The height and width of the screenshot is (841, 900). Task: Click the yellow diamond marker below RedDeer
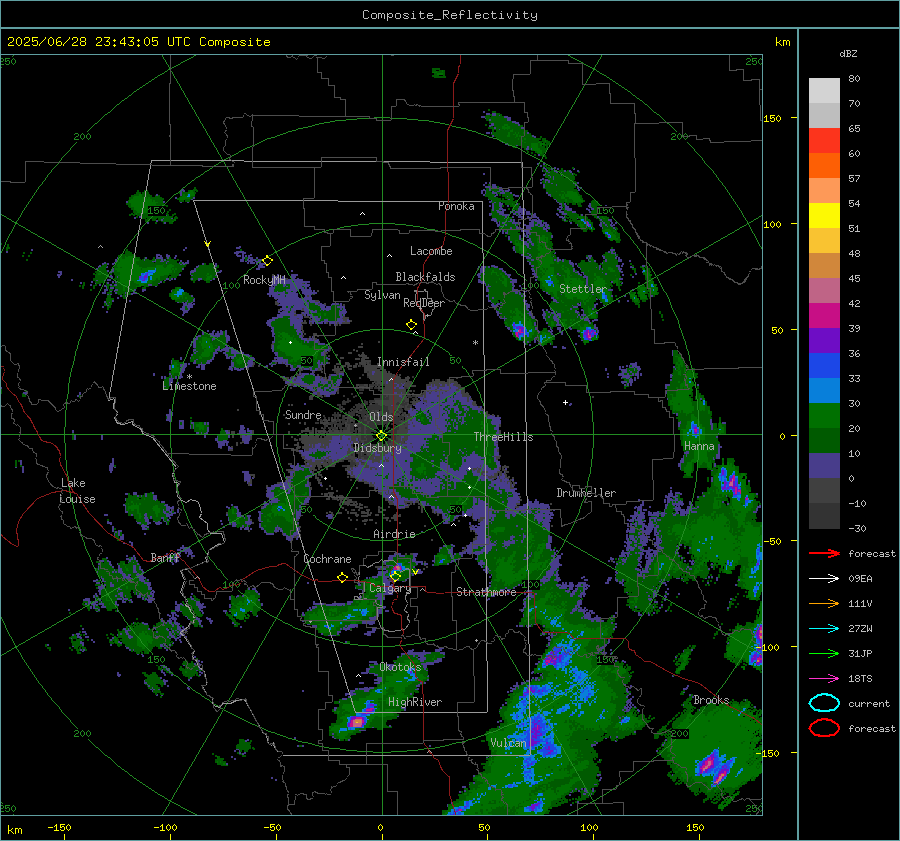411,324
